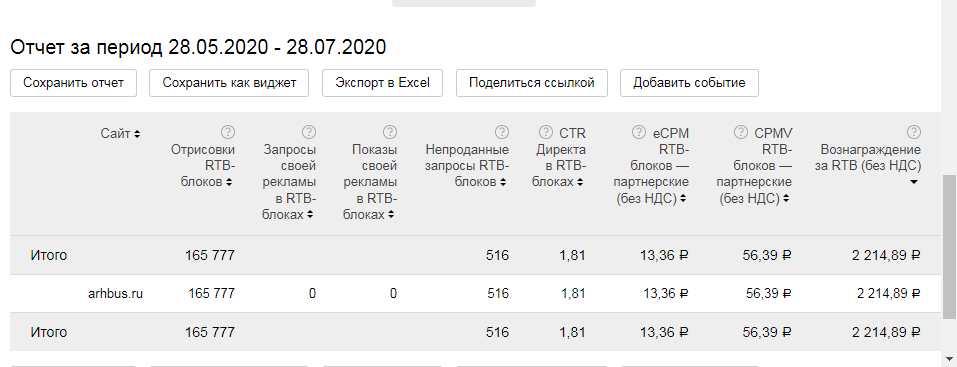Click help icon above Вознаграждение за RTB
The height and width of the screenshot is (367, 957).
(x=914, y=132)
